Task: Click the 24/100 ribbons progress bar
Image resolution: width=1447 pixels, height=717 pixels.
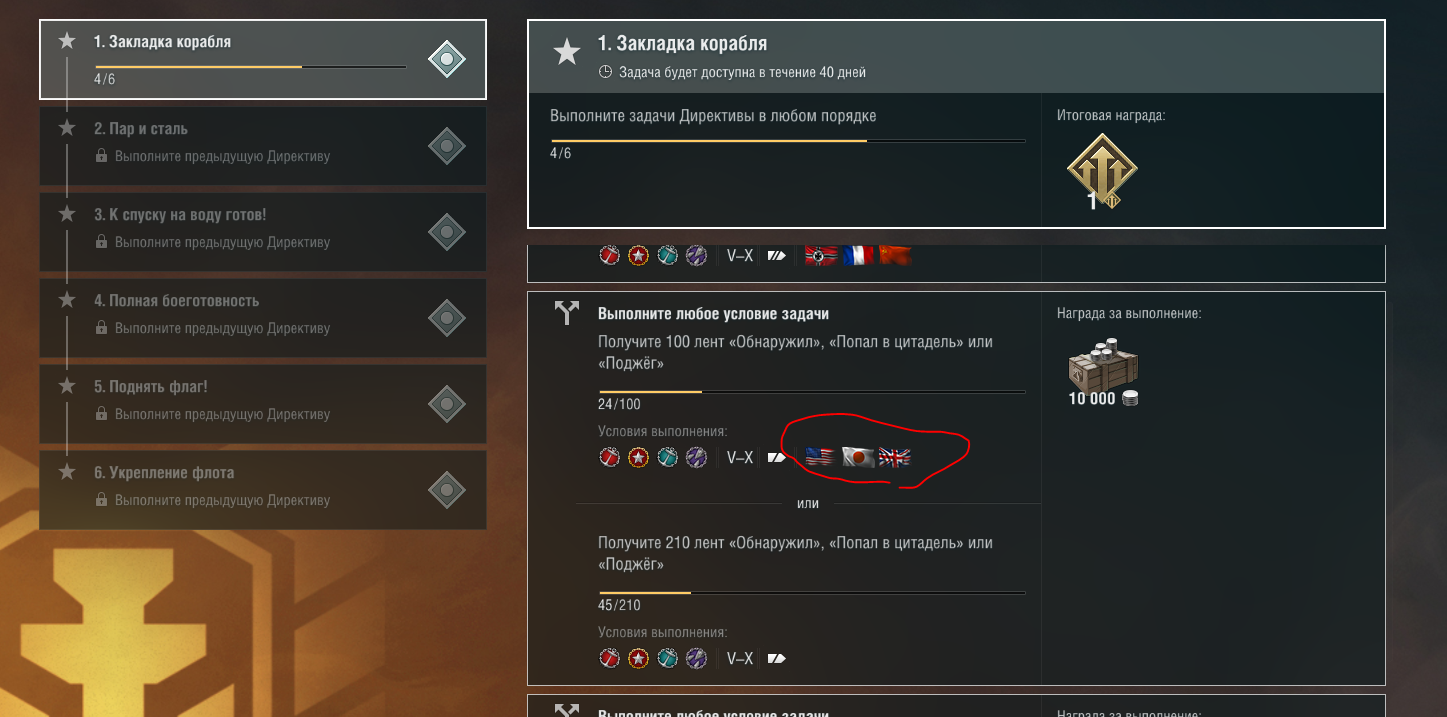Action: pyautogui.click(x=812, y=392)
